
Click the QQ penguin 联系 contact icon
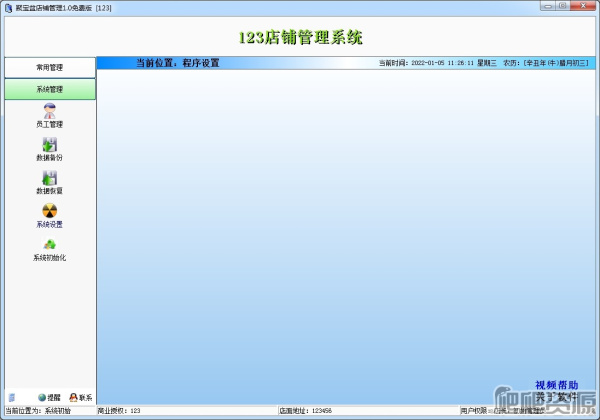[x=81, y=398]
